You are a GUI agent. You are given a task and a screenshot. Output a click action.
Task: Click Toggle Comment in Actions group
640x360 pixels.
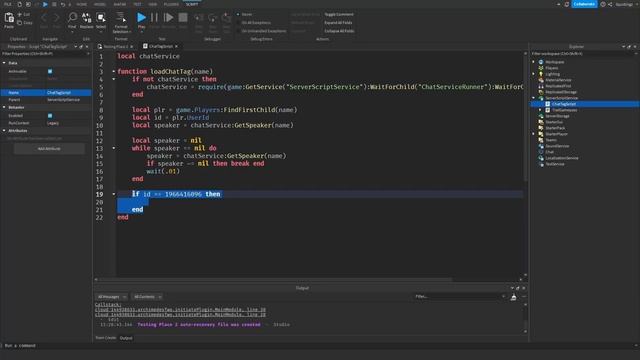(339, 14)
